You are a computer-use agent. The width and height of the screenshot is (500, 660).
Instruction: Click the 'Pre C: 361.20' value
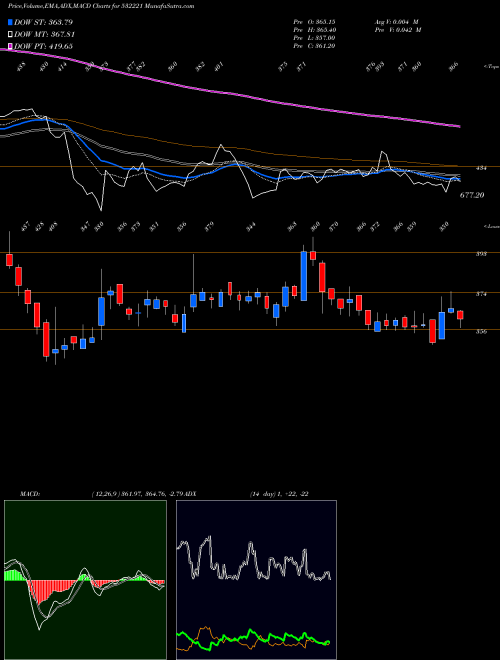(314, 46)
